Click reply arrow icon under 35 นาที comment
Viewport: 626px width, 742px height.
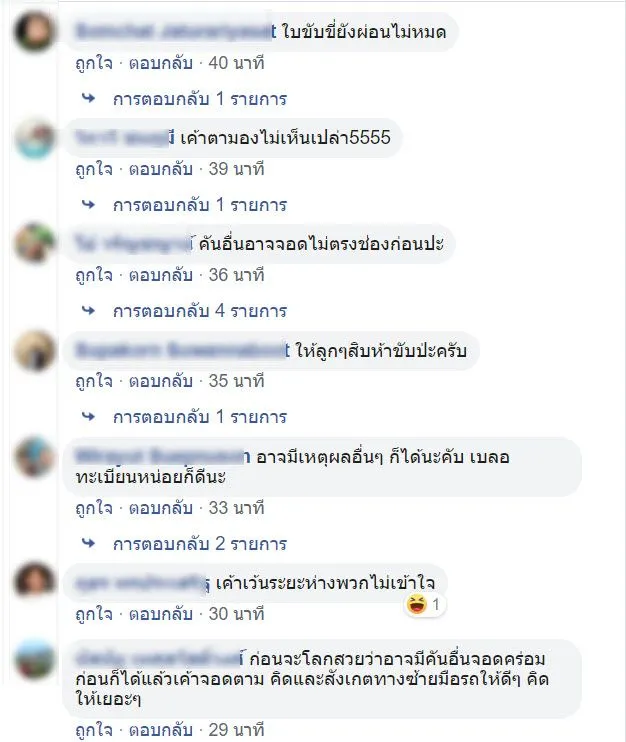[x=88, y=416]
